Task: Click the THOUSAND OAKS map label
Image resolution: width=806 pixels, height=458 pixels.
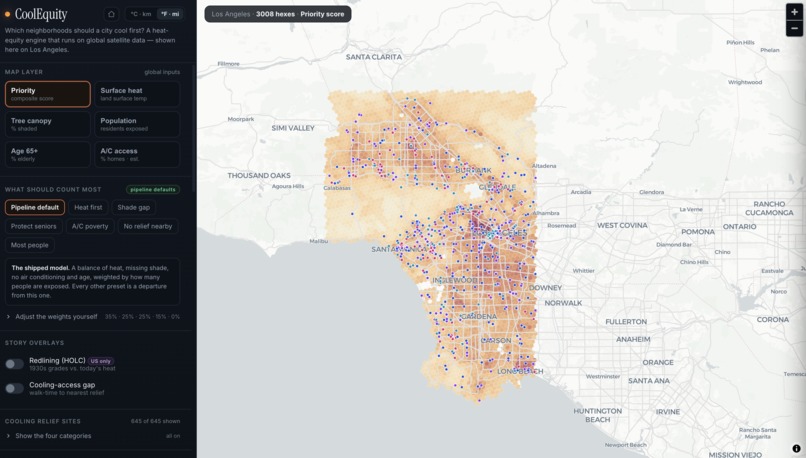Action: 259,176
